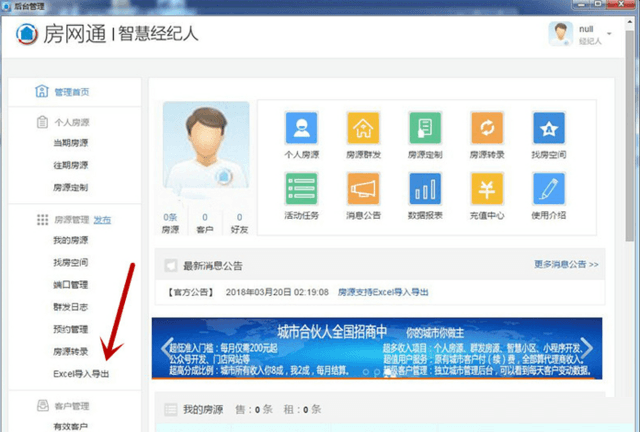This screenshot has width=640, height=432.
Task: Expand the null user account dropdown arrow
Action: (609, 33)
